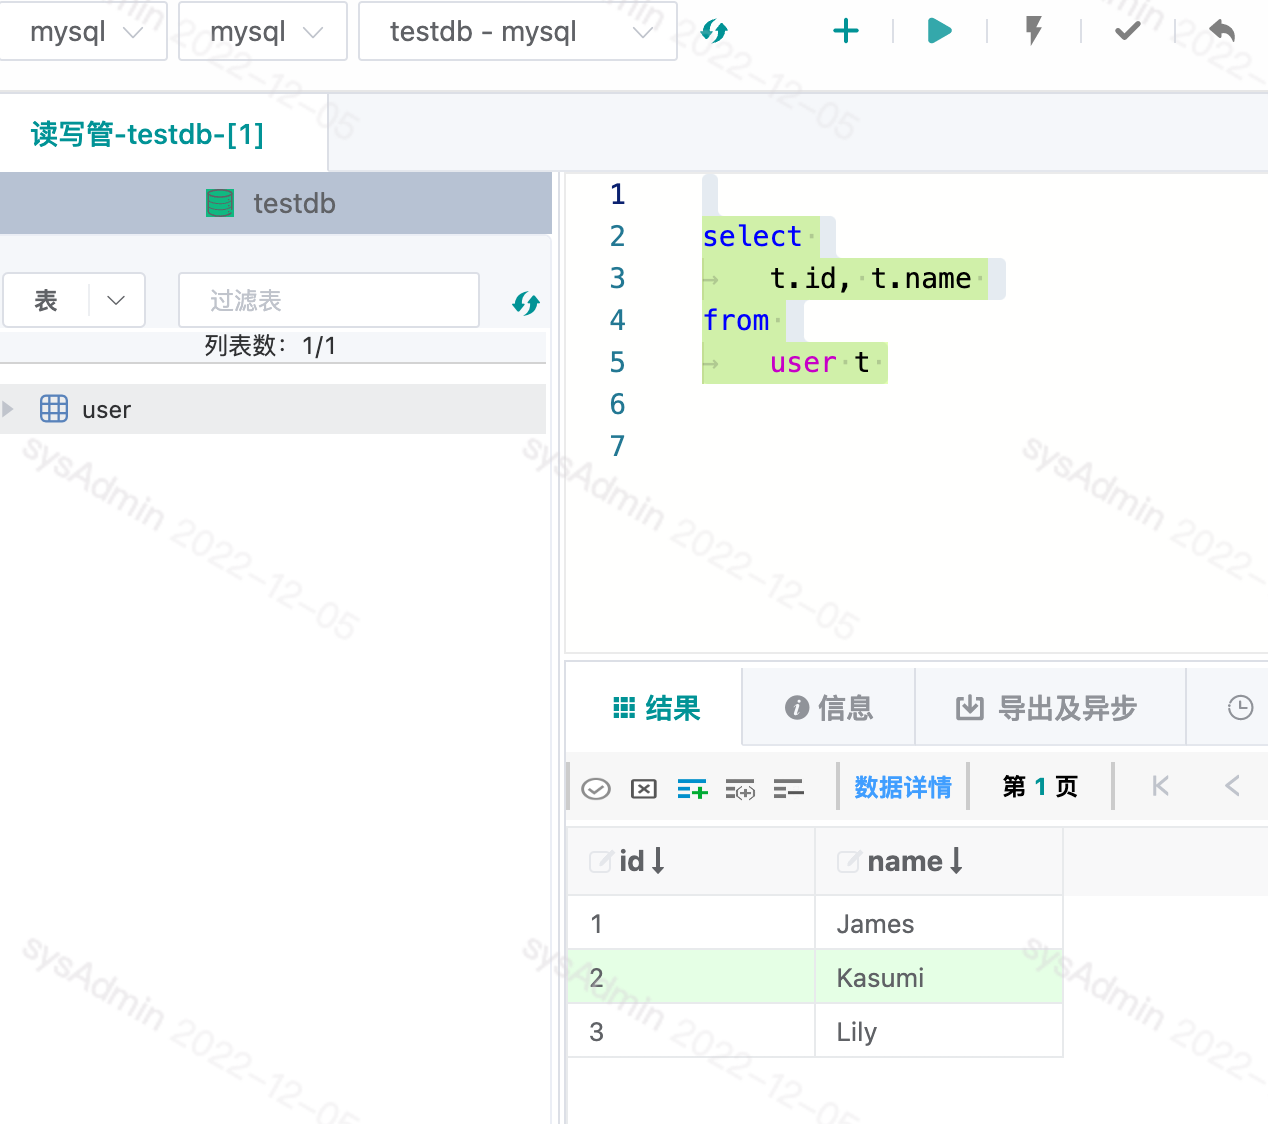Click the commit checkmark icon in top toolbar

click(1127, 31)
